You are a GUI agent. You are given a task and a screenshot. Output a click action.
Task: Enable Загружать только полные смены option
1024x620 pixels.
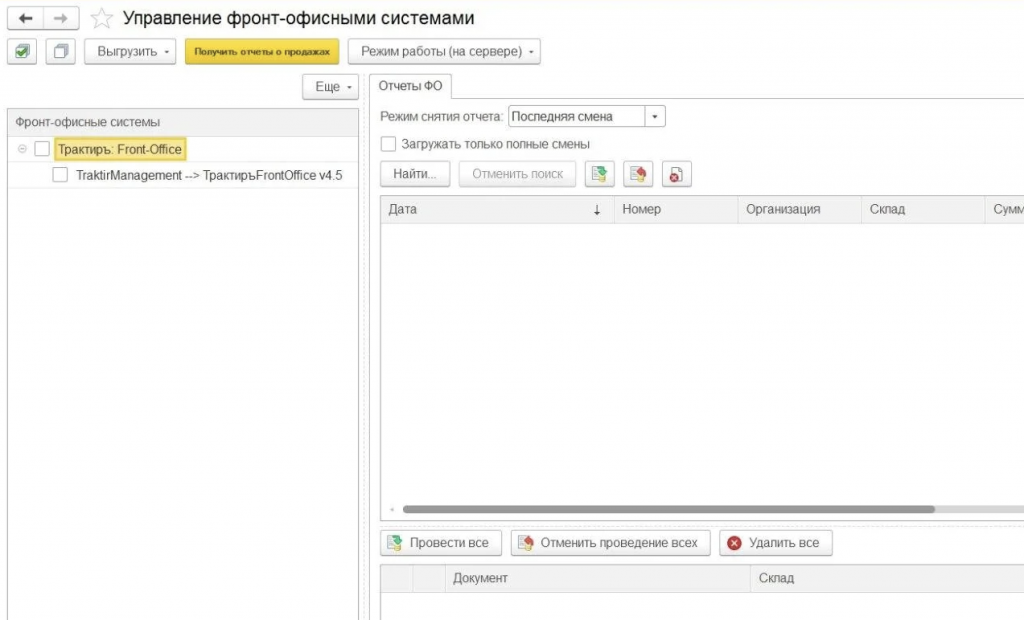(x=388, y=144)
